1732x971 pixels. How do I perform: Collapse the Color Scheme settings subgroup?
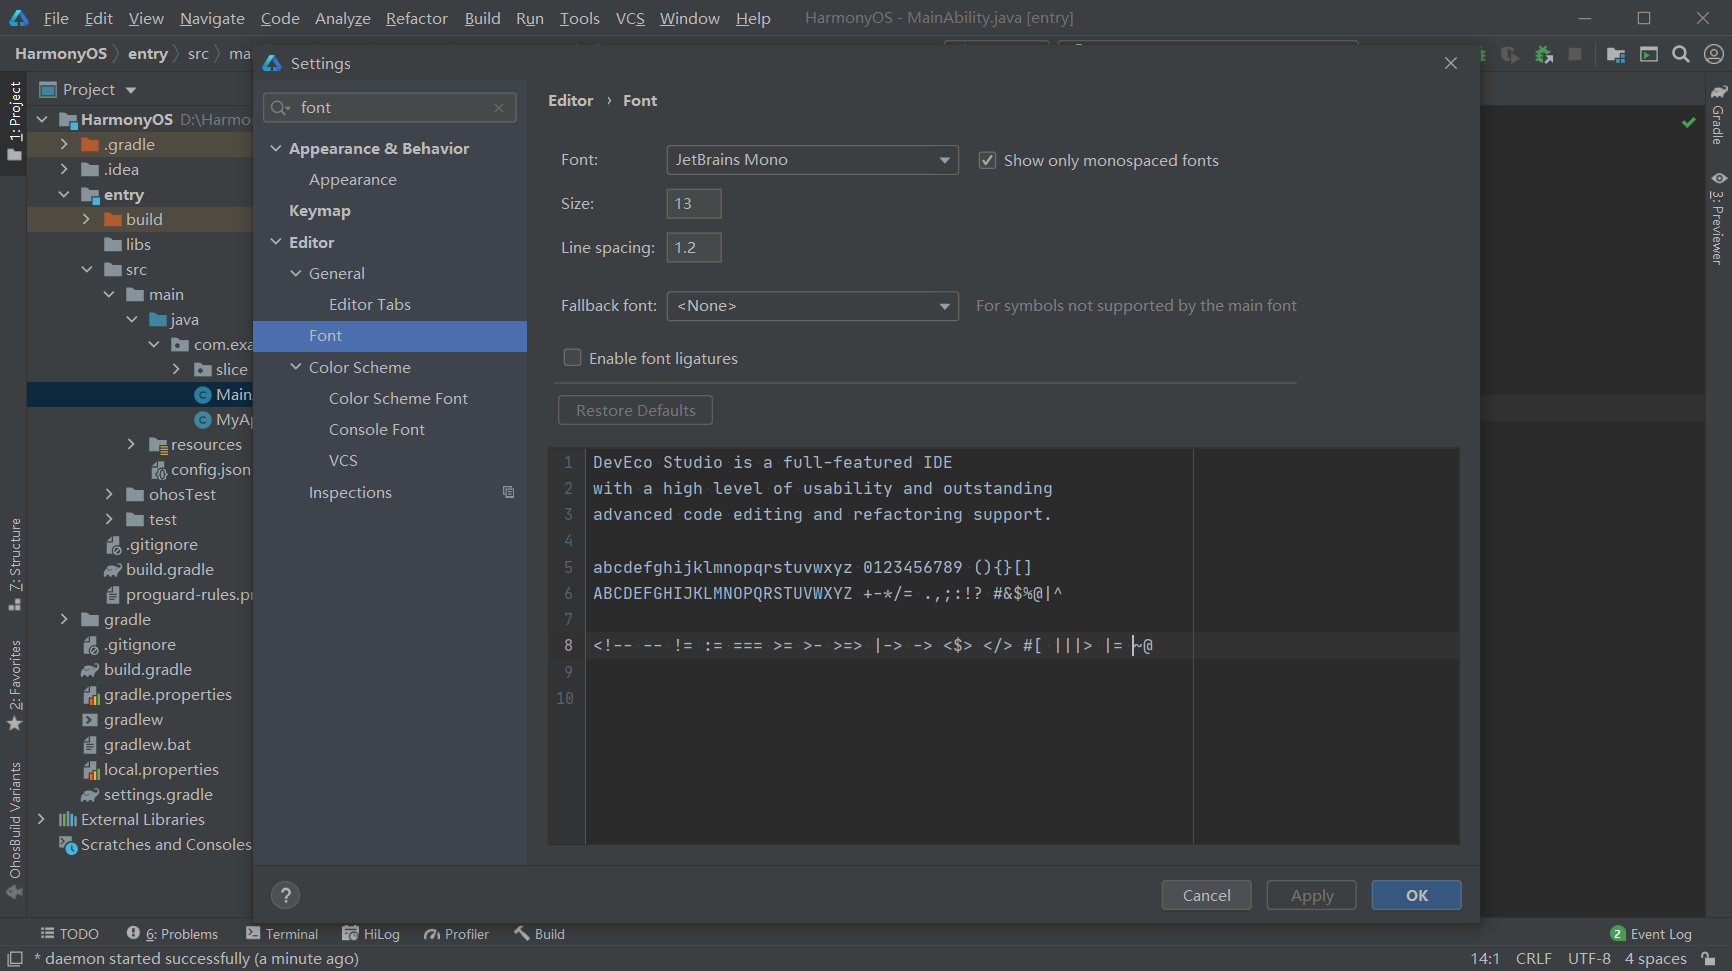coord(296,367)
